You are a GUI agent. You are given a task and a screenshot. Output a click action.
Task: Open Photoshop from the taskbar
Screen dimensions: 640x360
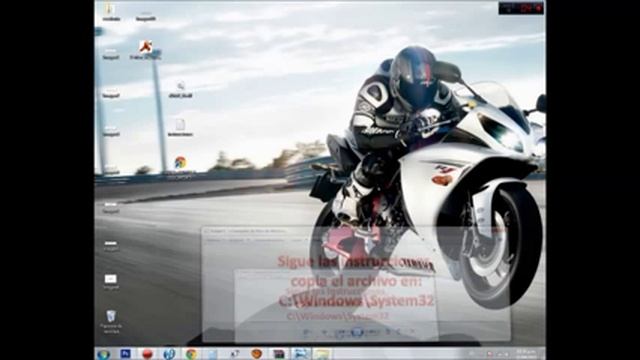126,353
